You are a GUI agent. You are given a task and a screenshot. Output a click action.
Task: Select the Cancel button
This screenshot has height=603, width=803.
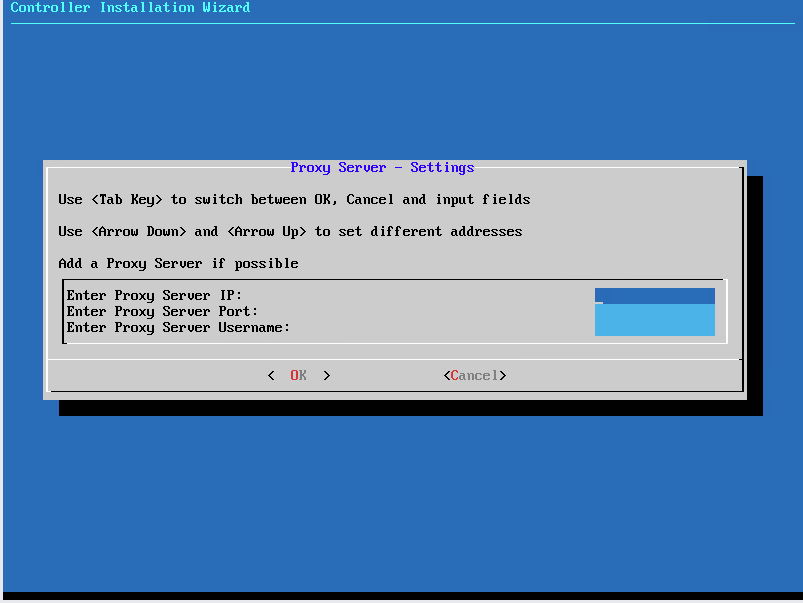[475, 376]
